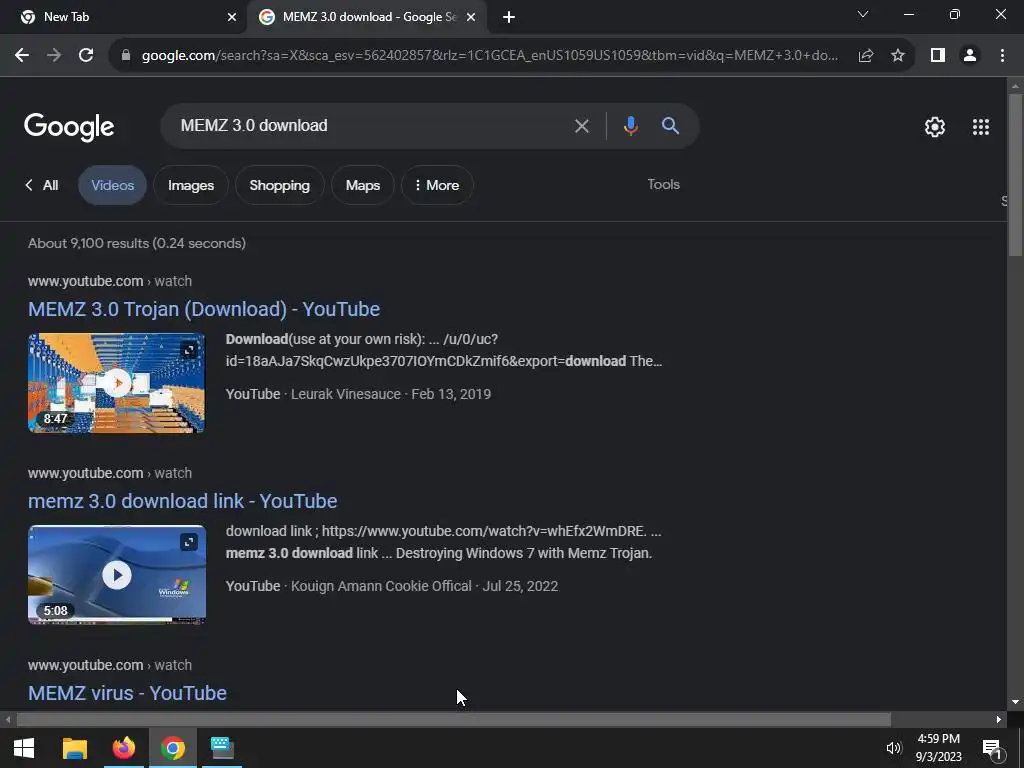Open the Chrome three-dot menu
The image size is (1024, 768).
coord(1002,56)
